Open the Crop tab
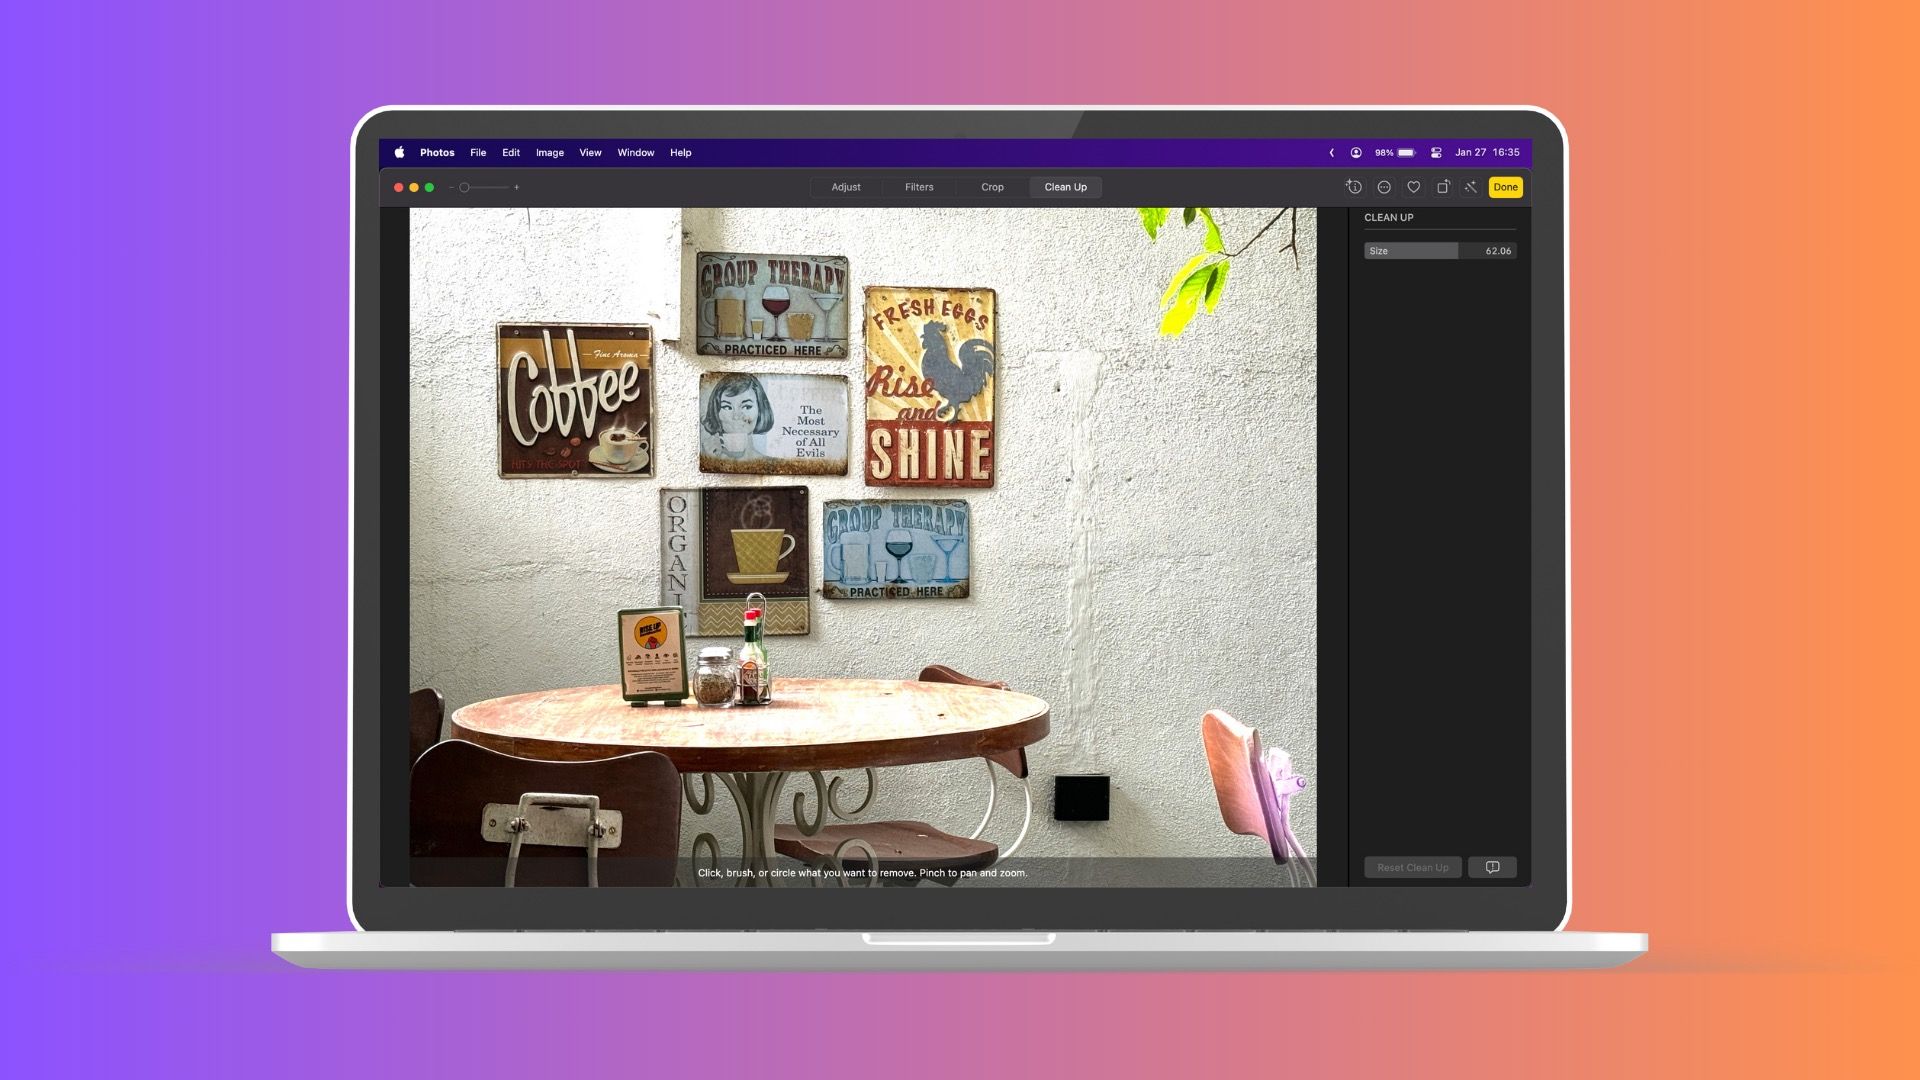1920x1080 pixels. 992,187
